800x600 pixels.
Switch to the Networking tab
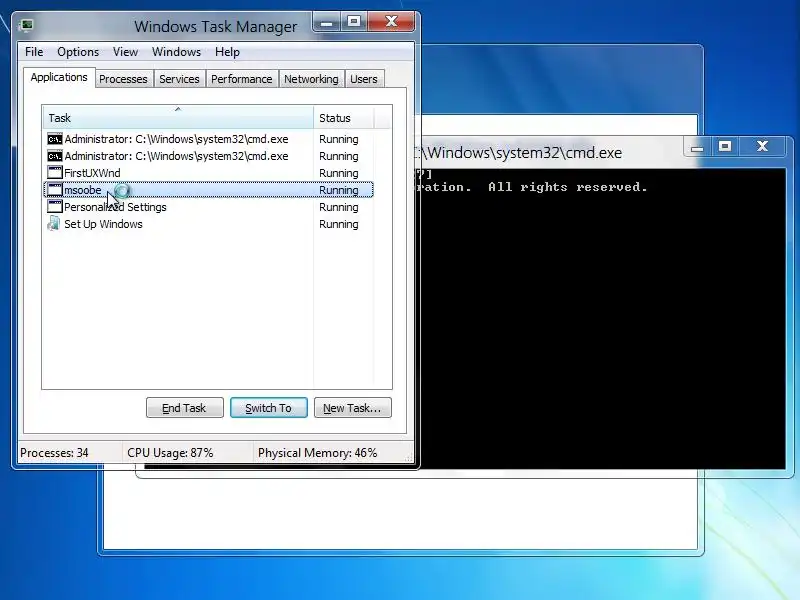[311, 79]
